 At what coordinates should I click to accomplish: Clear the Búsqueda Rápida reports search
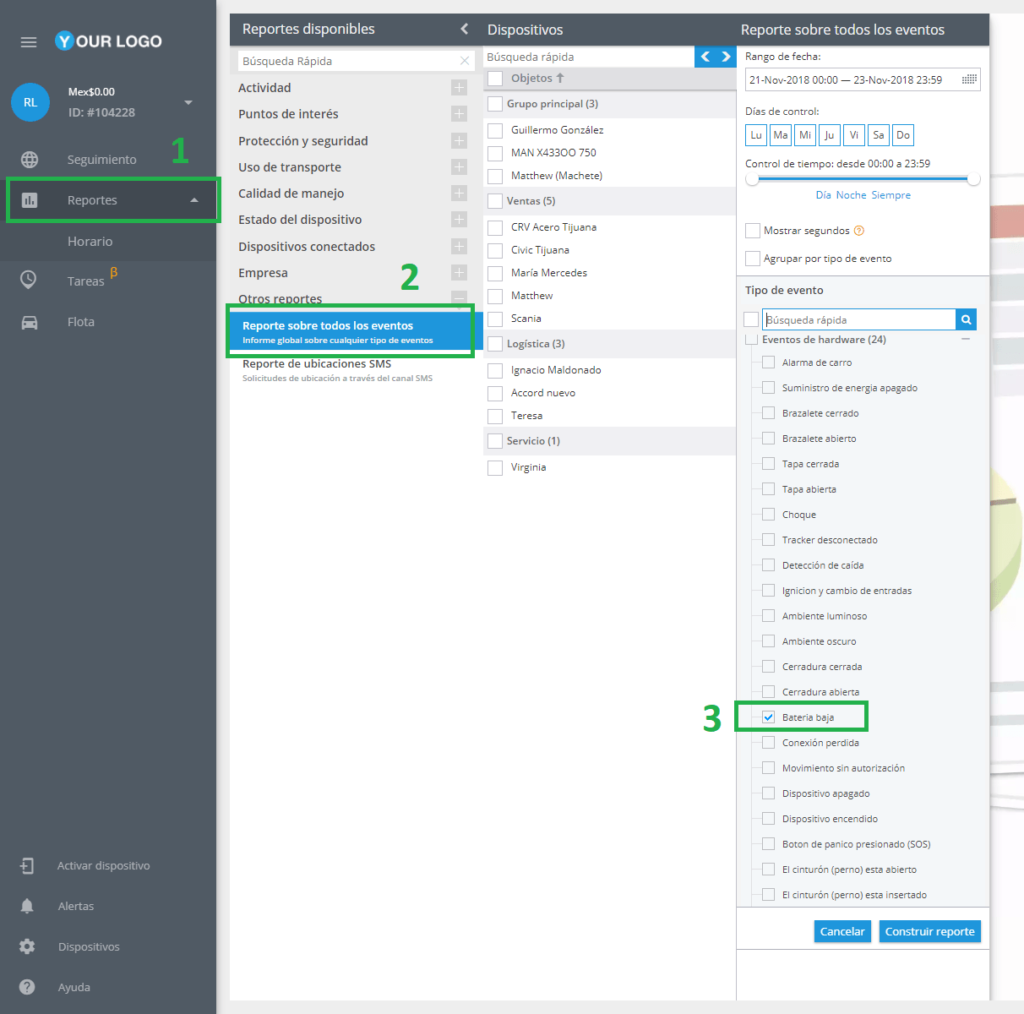click(464, 61)
